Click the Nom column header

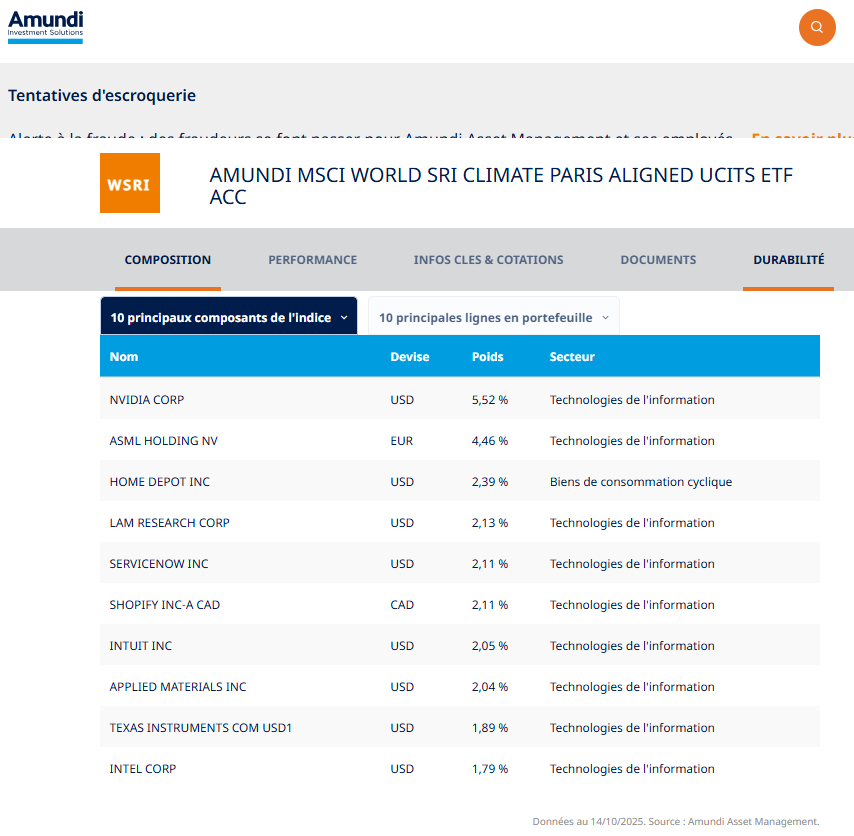coord(124,357)
